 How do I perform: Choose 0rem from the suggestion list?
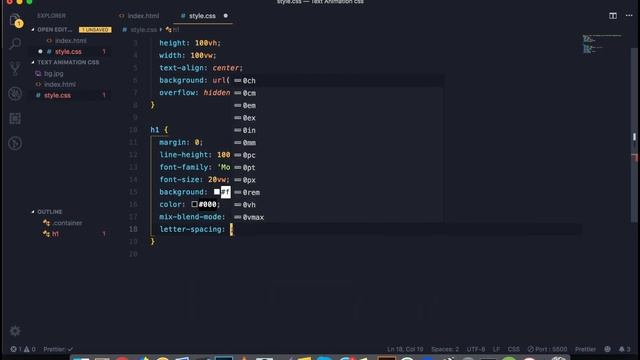coord(338,192)
